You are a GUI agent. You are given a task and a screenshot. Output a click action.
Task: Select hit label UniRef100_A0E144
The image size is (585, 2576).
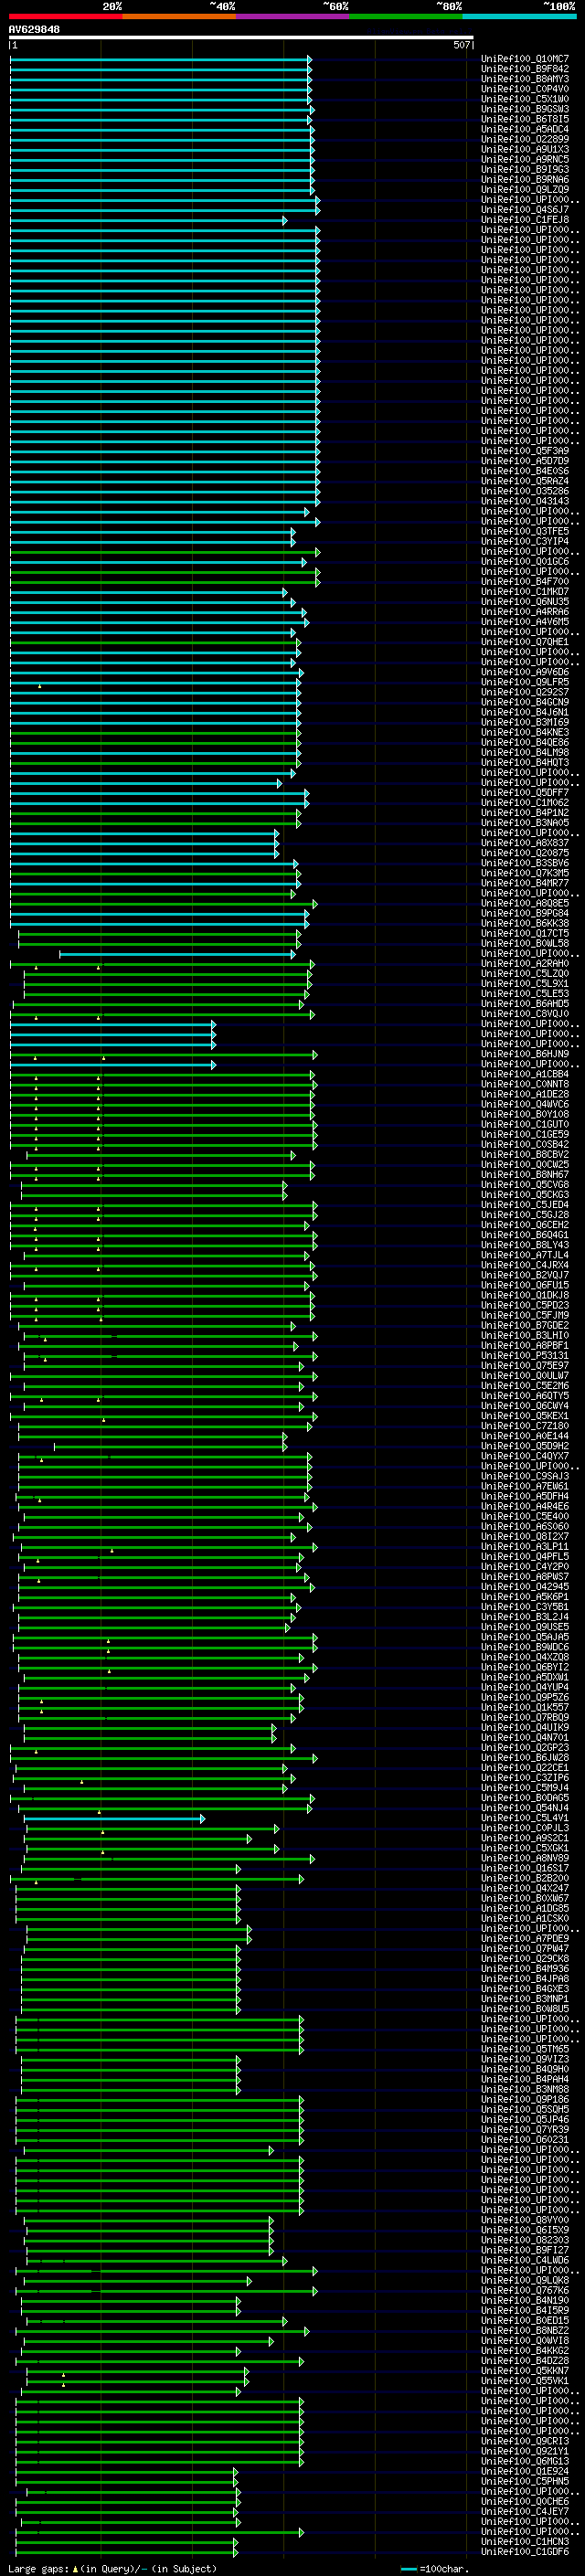tap(525, 1436)
